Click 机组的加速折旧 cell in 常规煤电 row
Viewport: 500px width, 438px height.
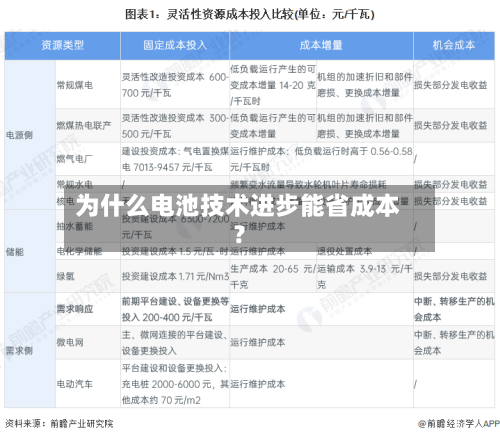click(x=365, y=85)
